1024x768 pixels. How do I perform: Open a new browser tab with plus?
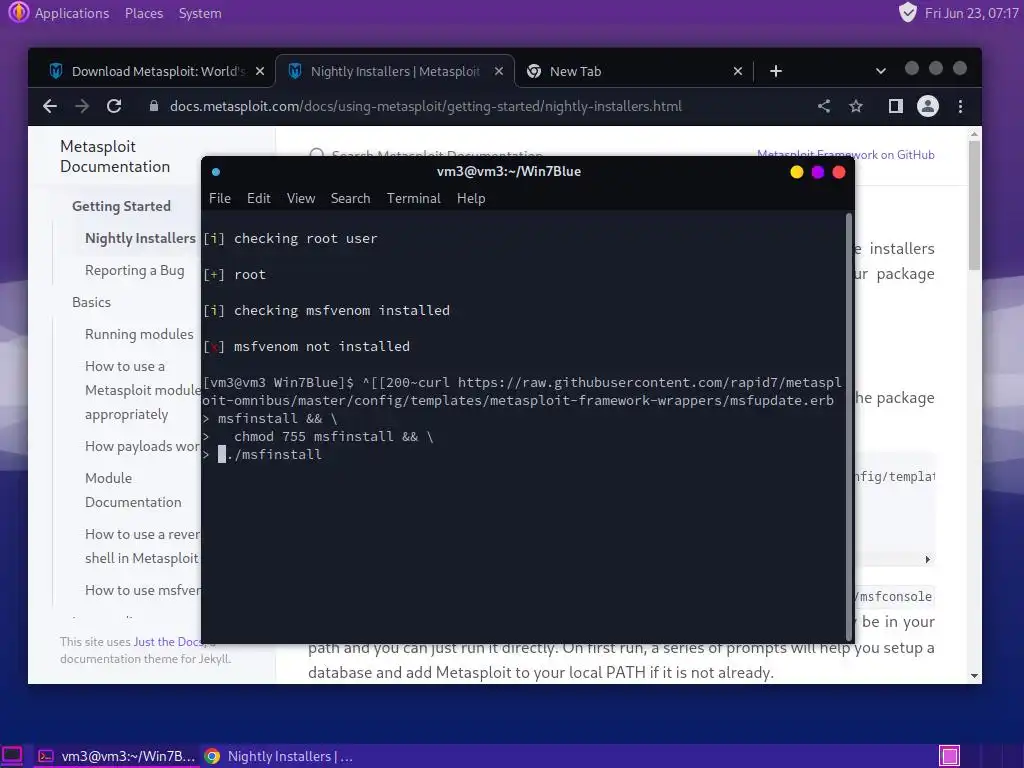(776, 71)
